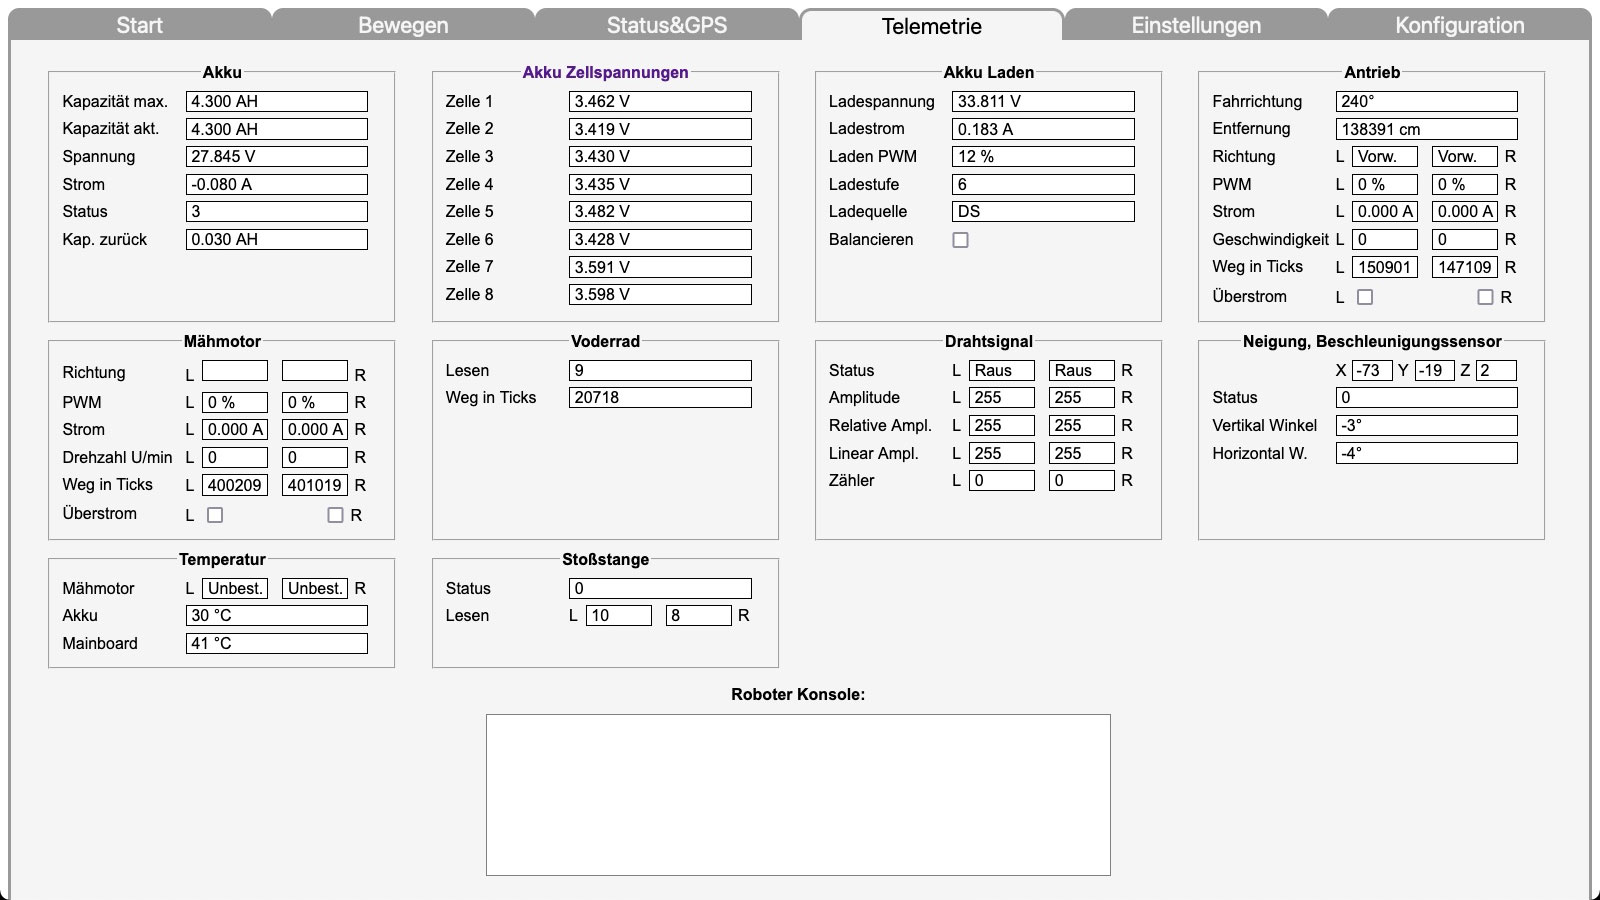
Task: Check Mähmotor Überstrom left checkbox
Action: pos(215,515)
